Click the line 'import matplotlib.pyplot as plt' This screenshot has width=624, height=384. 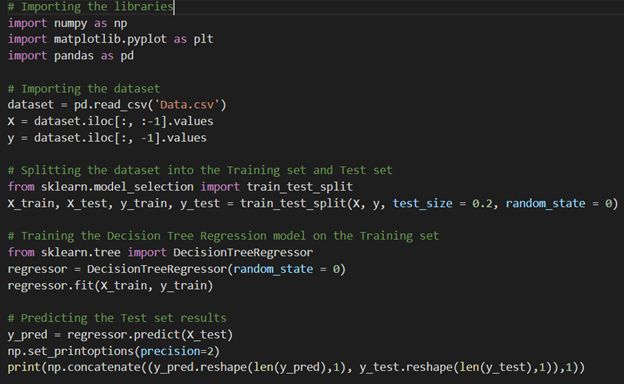[x=111, y=39]
